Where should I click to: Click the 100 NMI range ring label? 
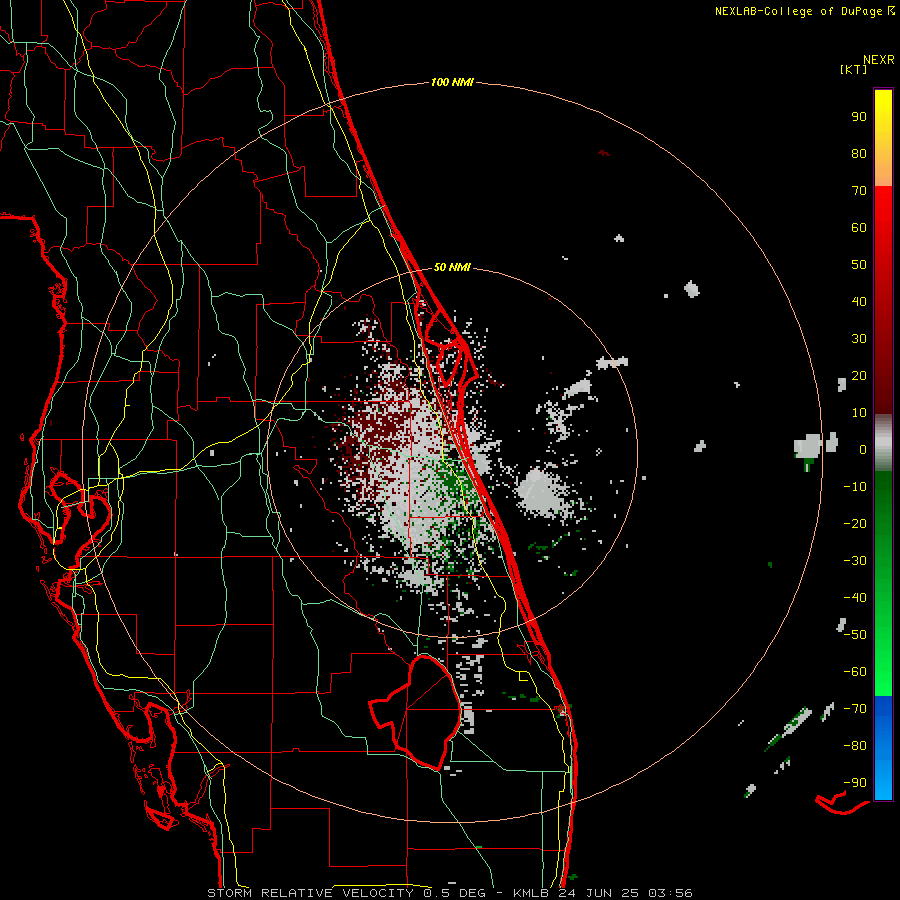click(452, 83)
